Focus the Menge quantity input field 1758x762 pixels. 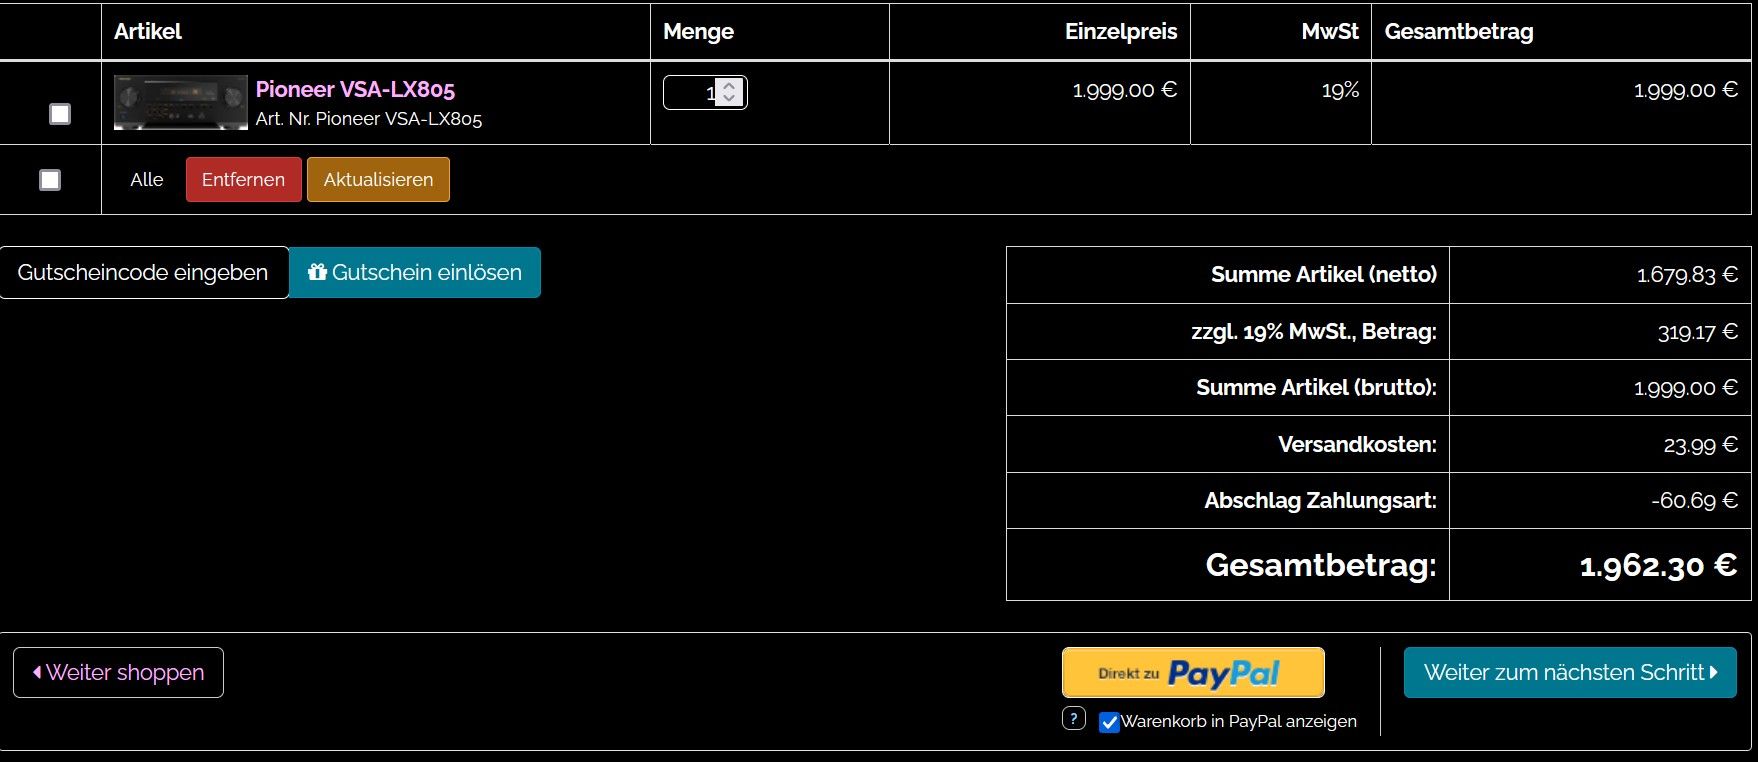point(705,93)
